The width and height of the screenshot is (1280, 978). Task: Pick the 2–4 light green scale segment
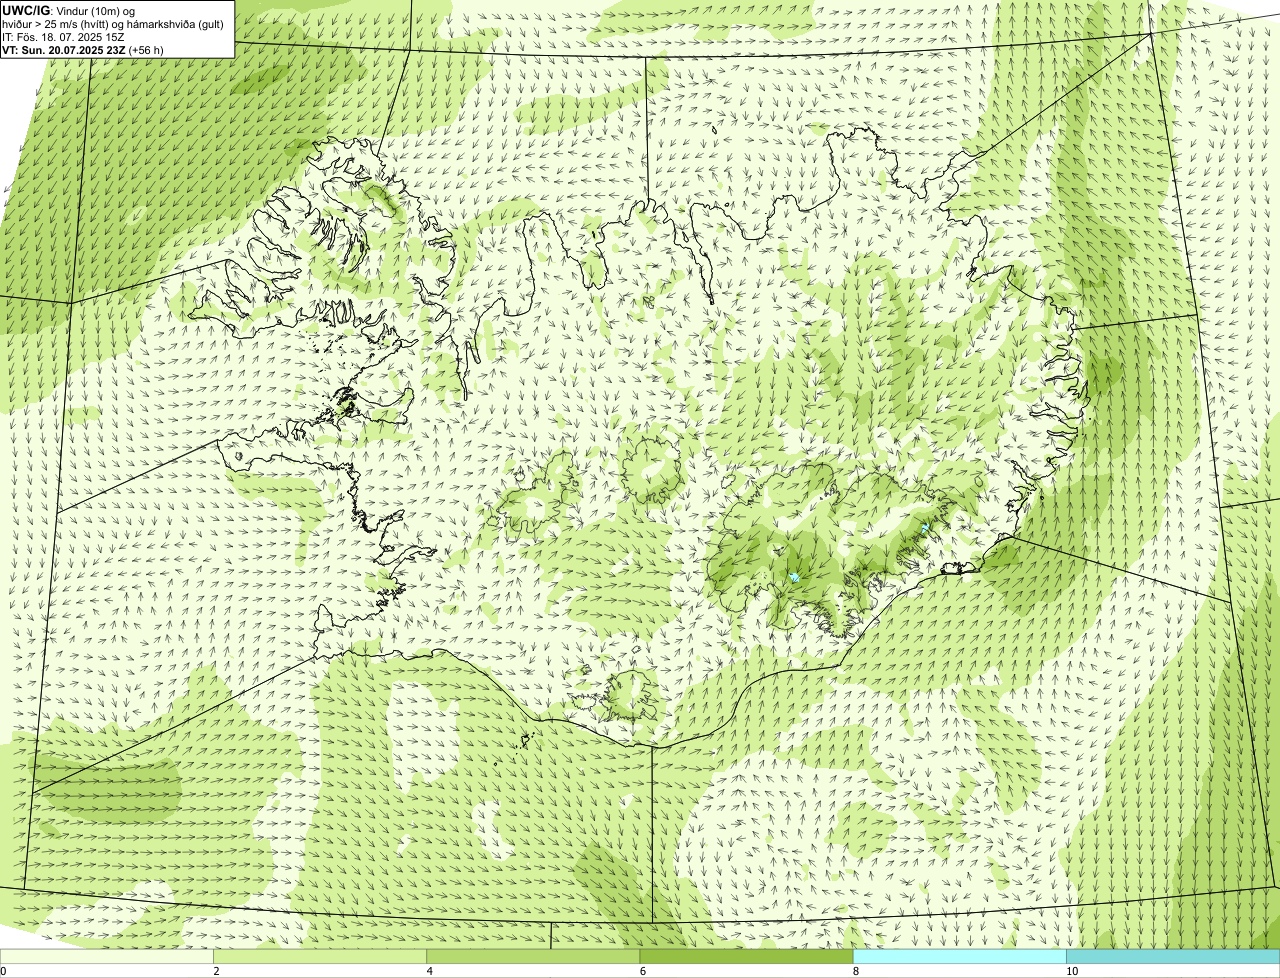tap(320, 957)
